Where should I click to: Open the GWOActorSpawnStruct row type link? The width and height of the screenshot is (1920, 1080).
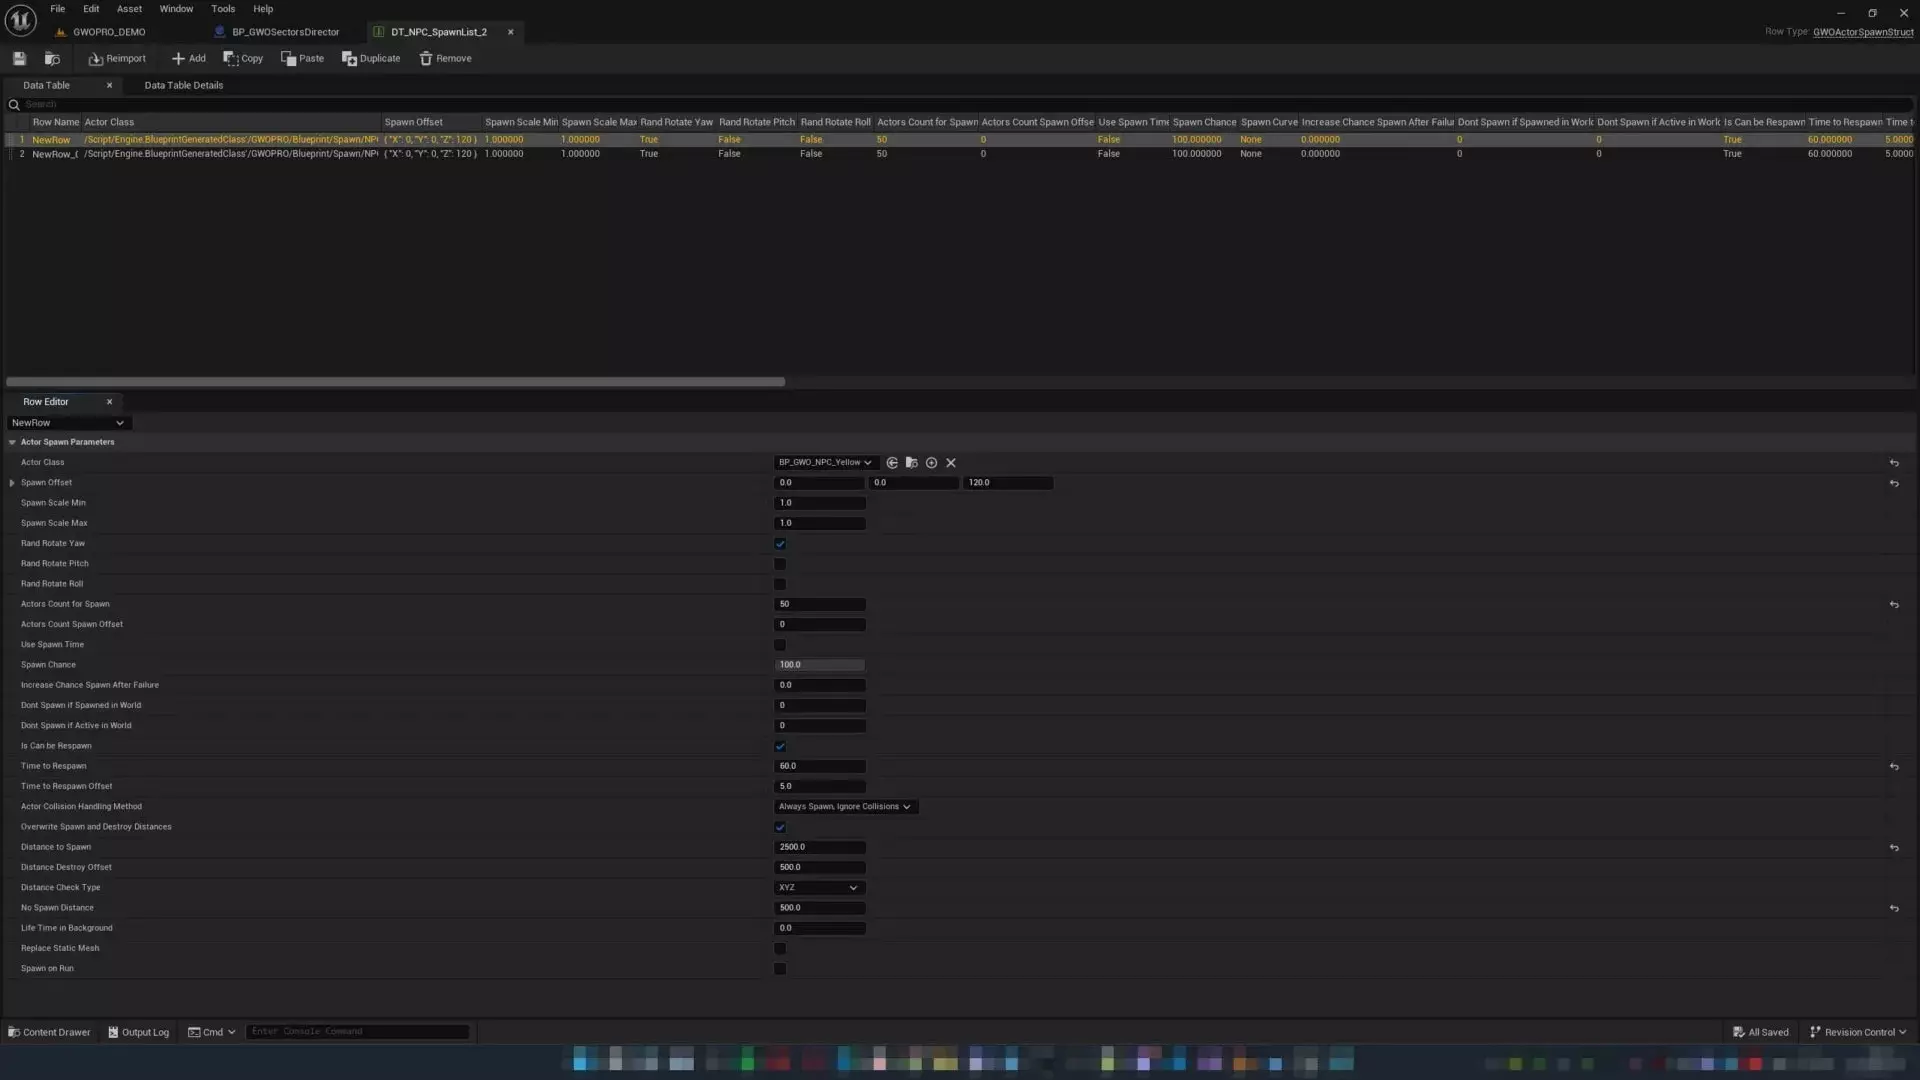[1862, 32]
